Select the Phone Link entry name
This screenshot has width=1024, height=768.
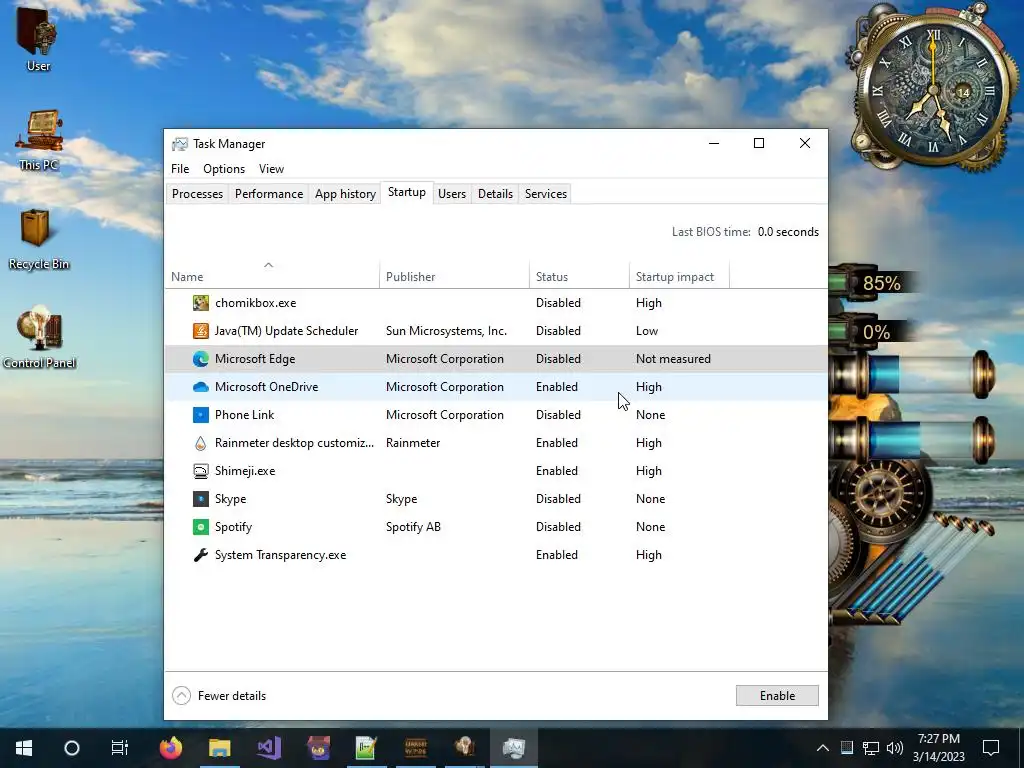click(x=244, y=415)
